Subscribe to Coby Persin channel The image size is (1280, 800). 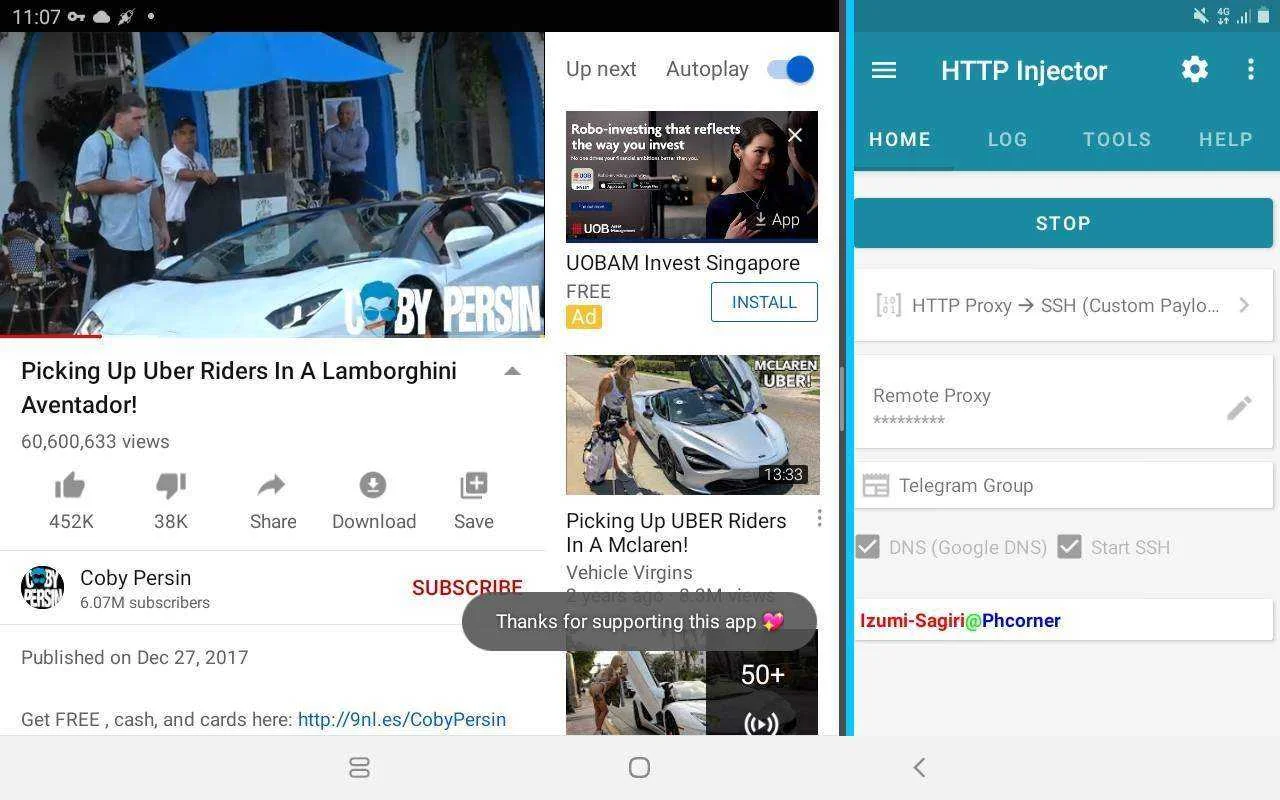point(467,588)
